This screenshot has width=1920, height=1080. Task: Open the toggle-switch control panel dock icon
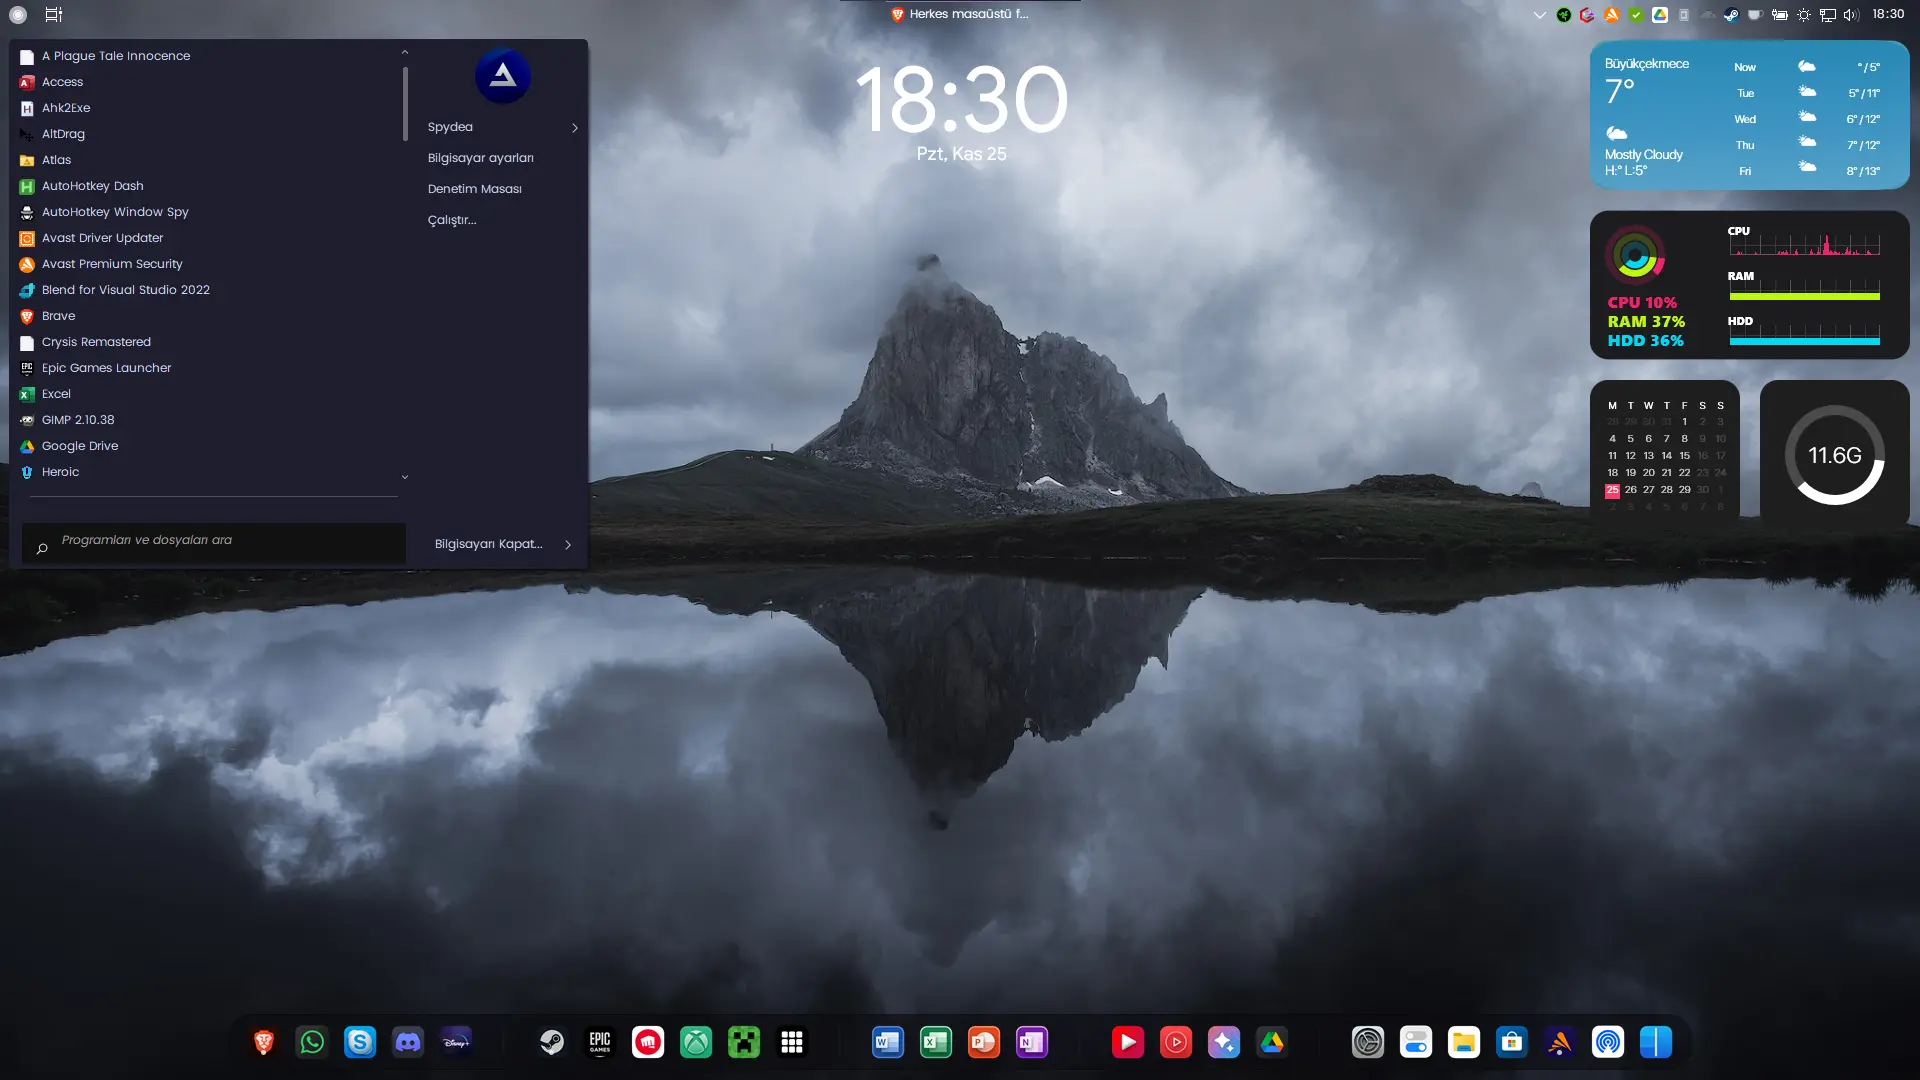click(x=1416, y=1042)
